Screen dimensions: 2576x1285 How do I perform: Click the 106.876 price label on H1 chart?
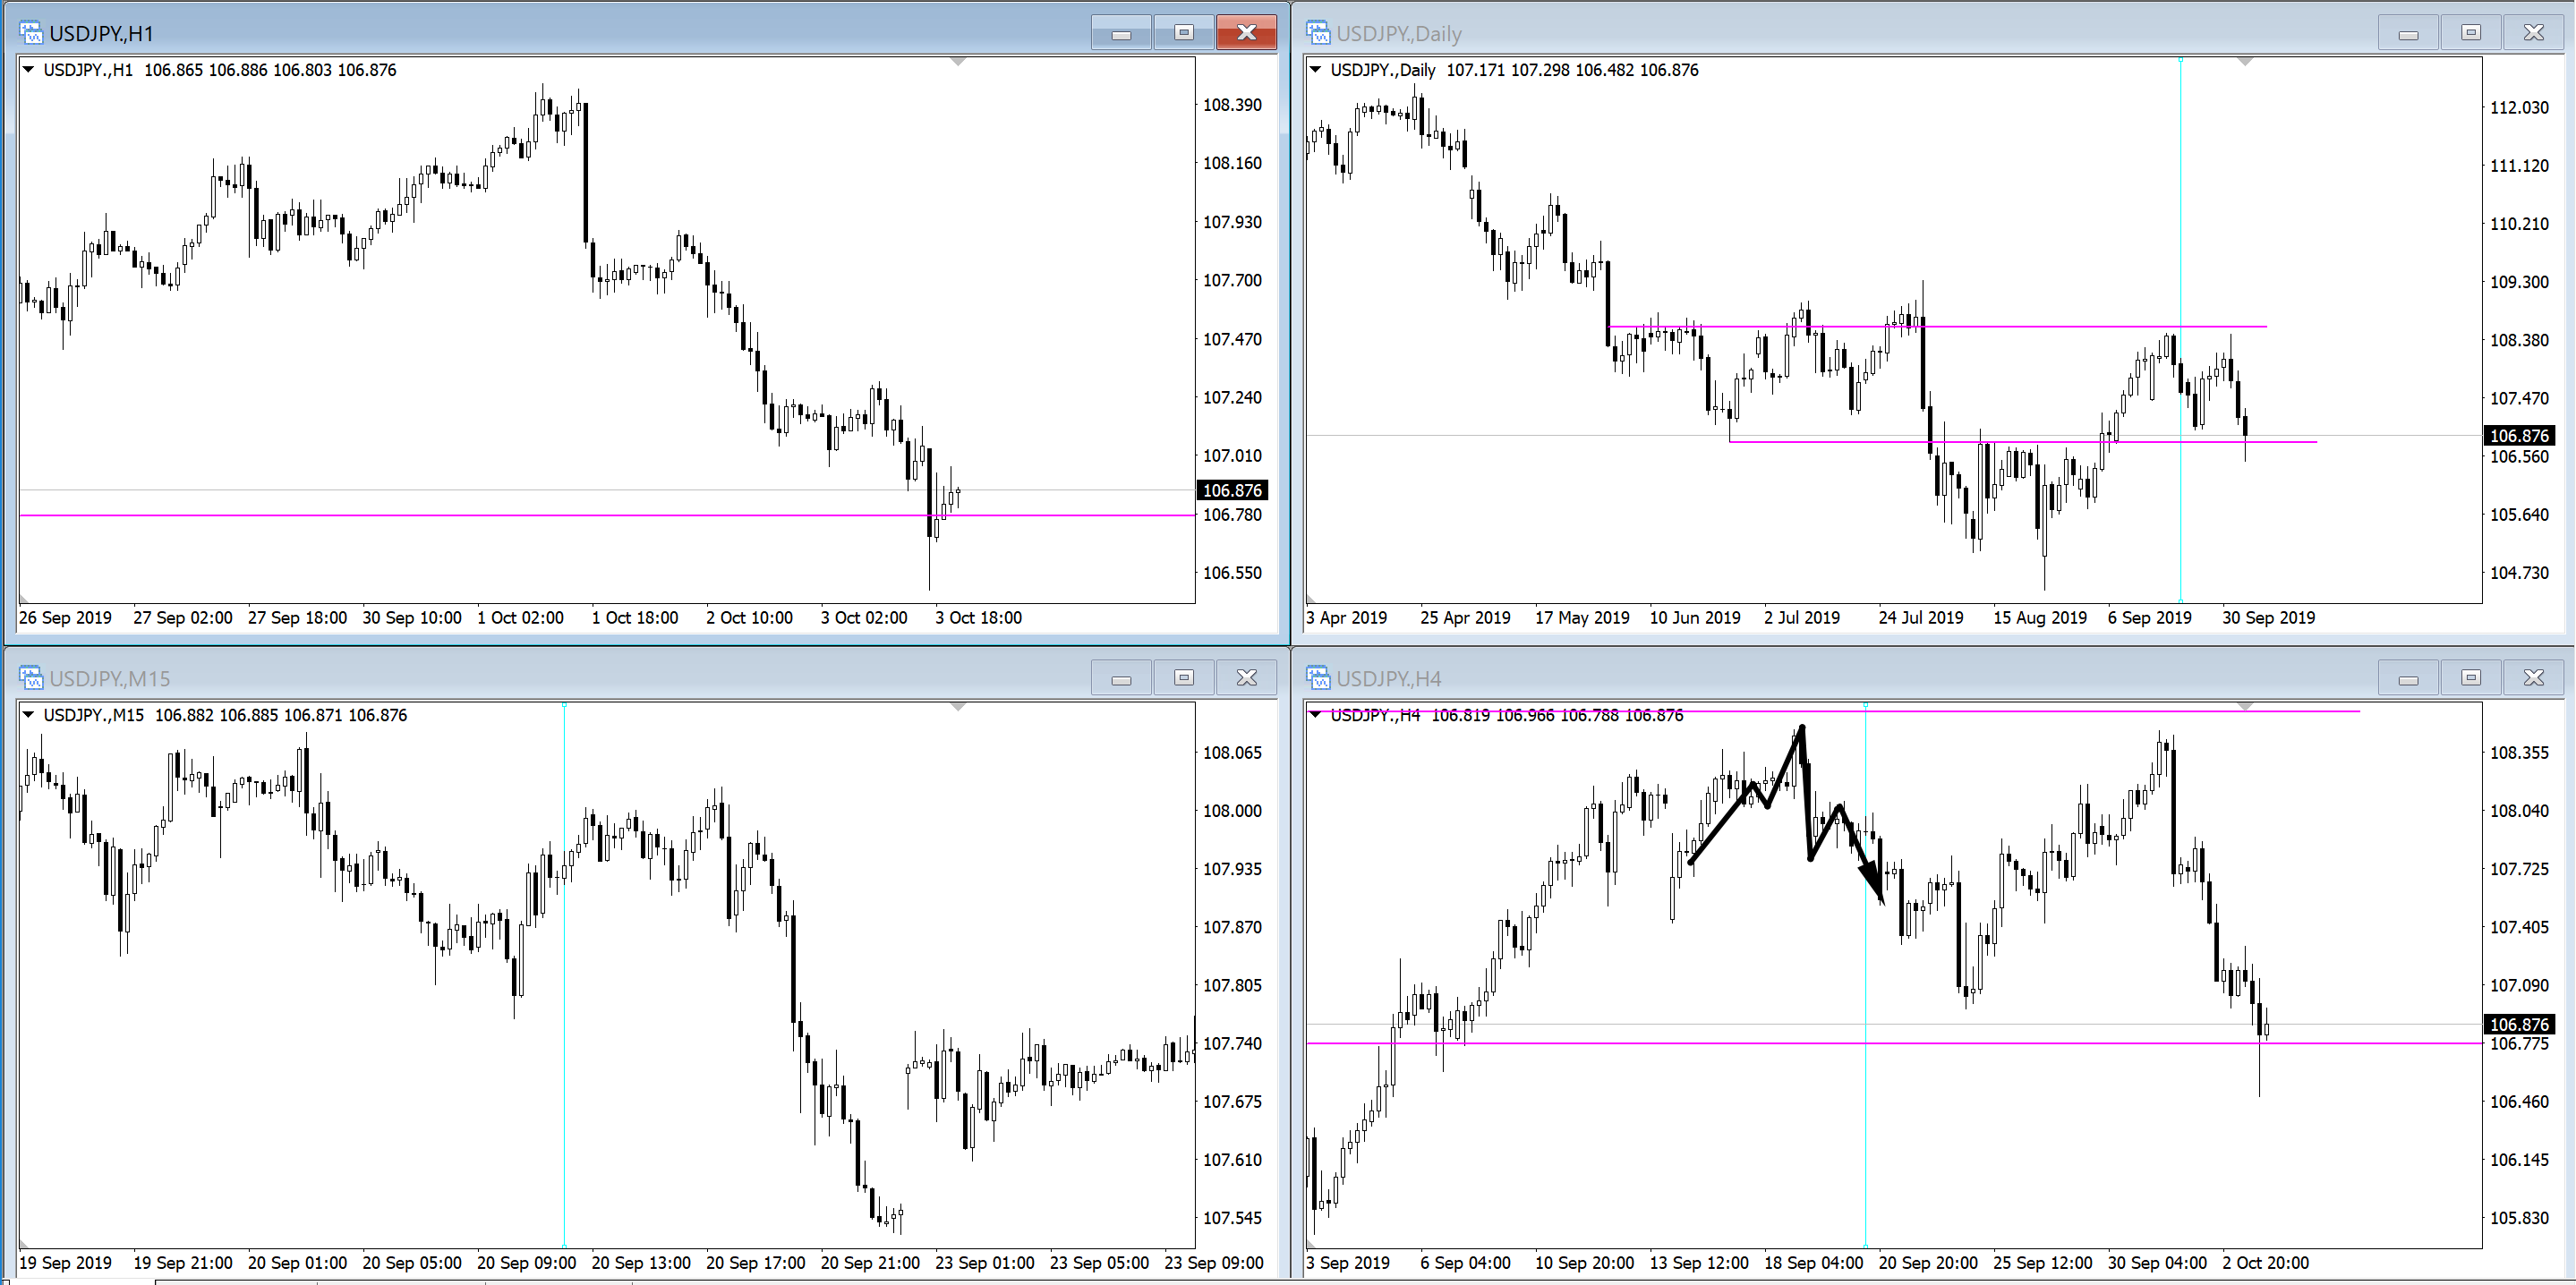click(x=1232, y=490)
